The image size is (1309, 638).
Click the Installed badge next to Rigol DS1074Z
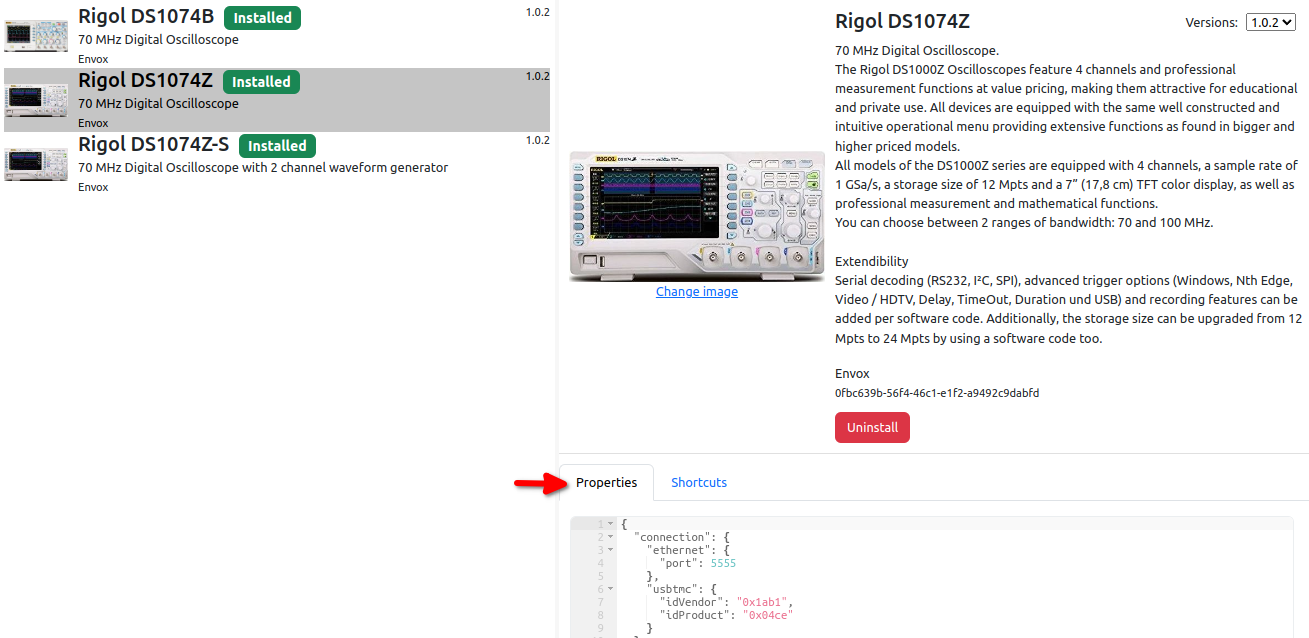[x=261, y=82]
